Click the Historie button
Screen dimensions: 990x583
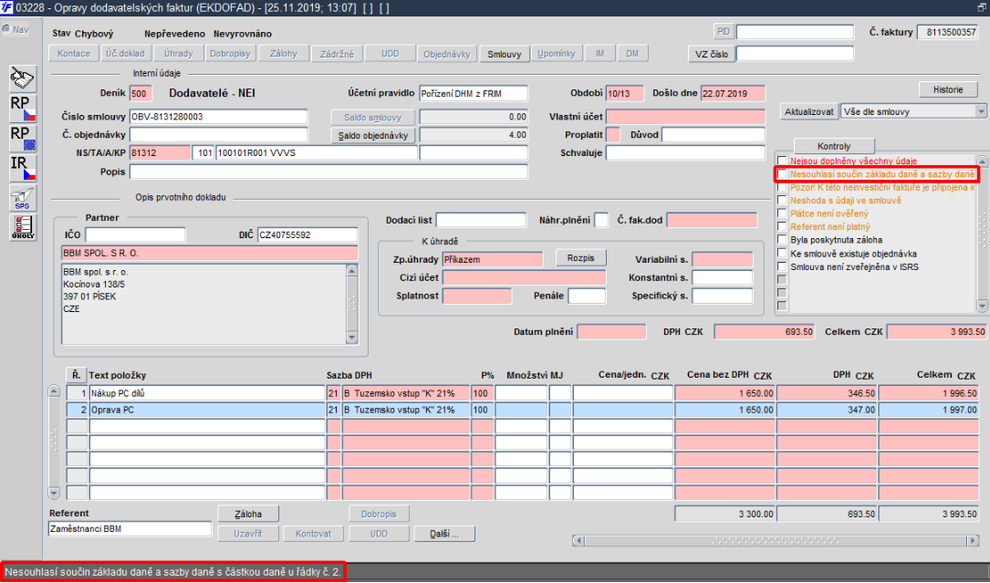click(x=947, y=90)
